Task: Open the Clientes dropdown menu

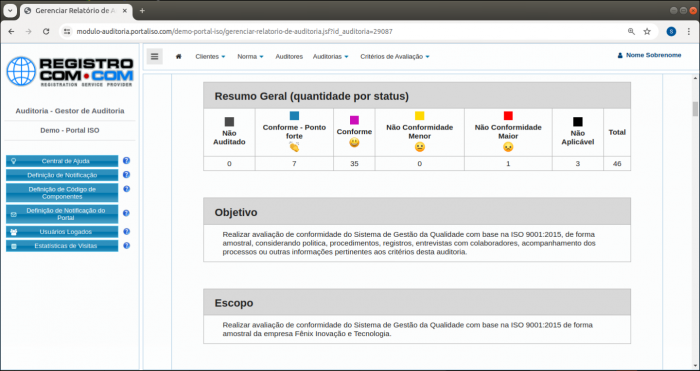Action: coord(210,57)
